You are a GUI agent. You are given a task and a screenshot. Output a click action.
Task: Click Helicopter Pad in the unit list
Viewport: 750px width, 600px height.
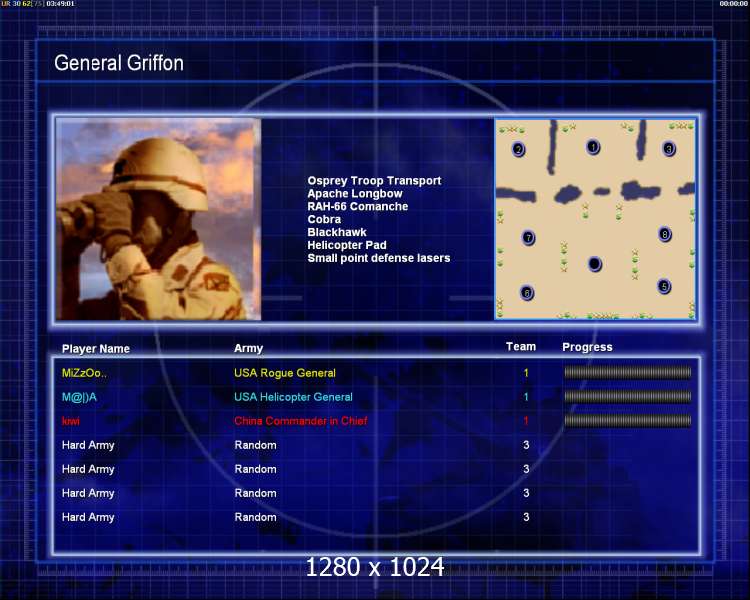tap(347, 245)
